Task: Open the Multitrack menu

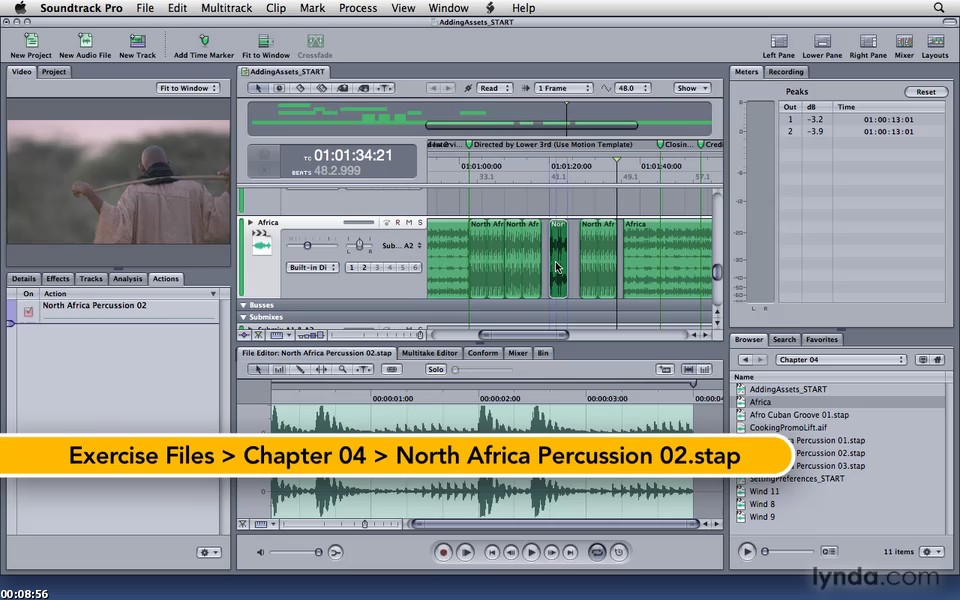Action: pos(227,7)
